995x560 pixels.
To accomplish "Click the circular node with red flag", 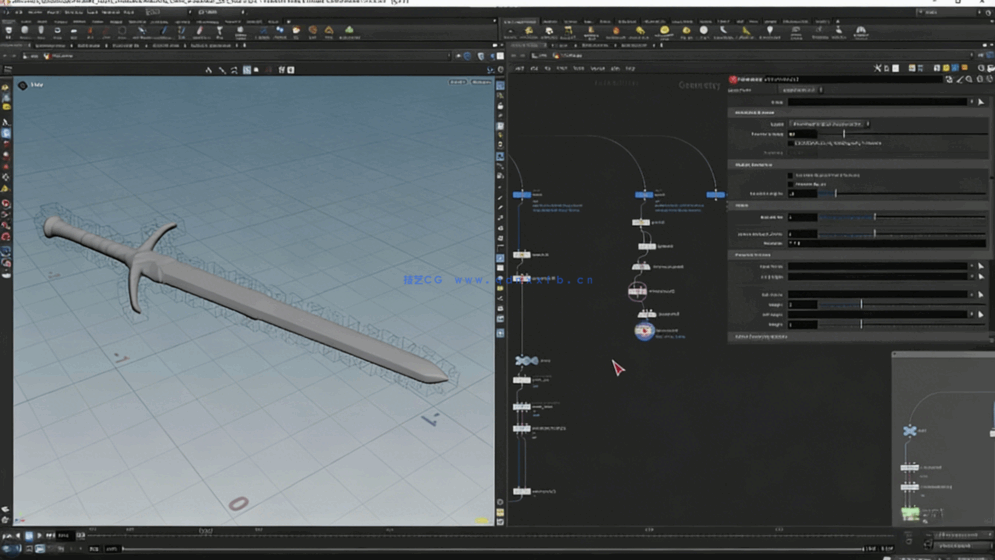I will pos(644,330).
